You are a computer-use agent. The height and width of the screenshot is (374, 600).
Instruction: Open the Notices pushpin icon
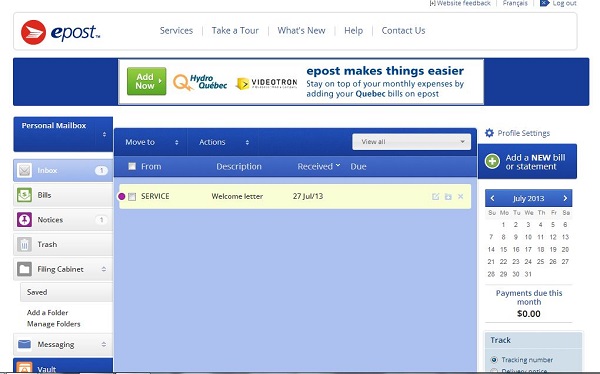click(24, 220)
